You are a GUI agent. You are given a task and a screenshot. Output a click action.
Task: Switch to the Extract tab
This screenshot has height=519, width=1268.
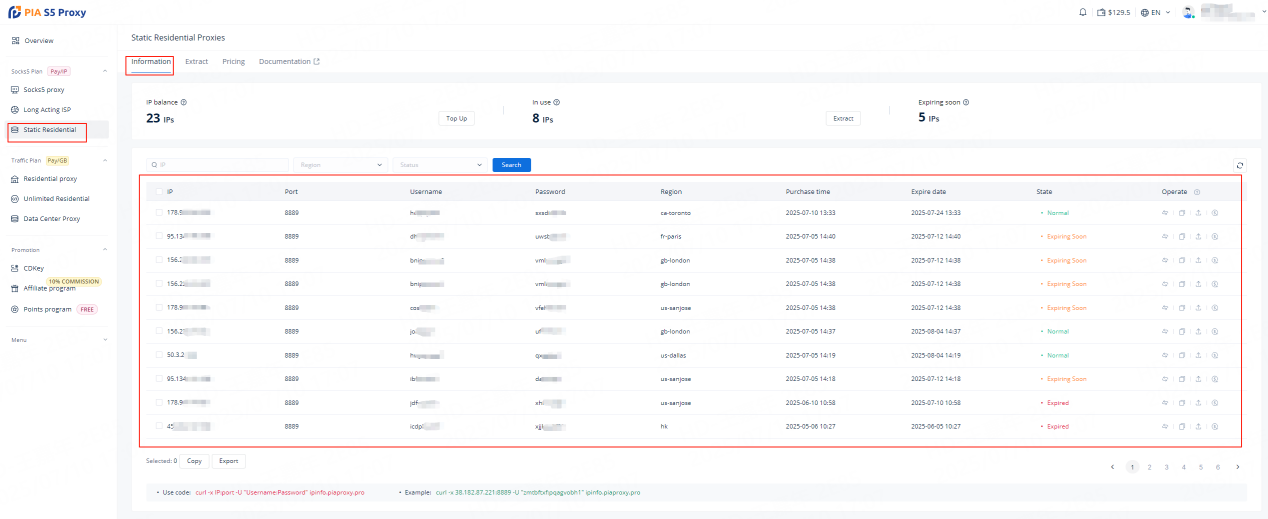196,62
